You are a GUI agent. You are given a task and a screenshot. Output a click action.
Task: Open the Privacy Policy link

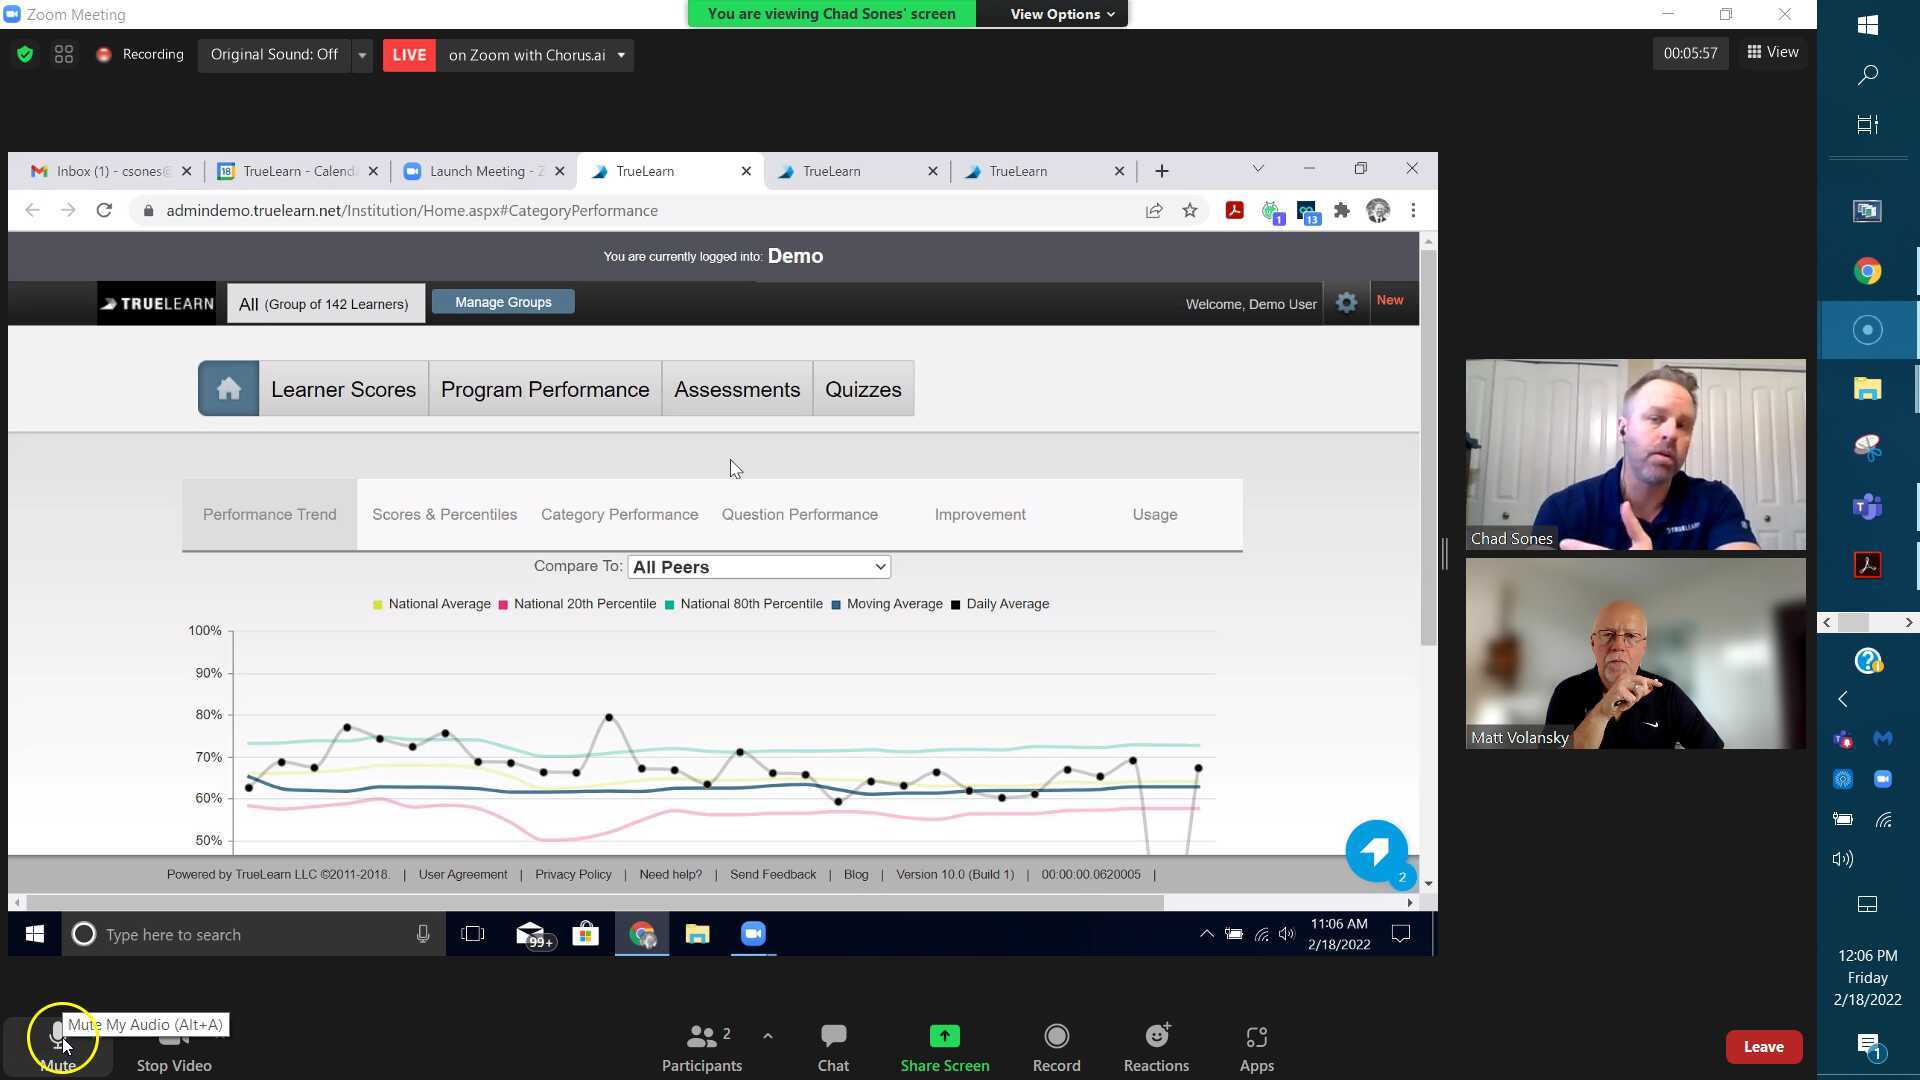click(573, 874)
